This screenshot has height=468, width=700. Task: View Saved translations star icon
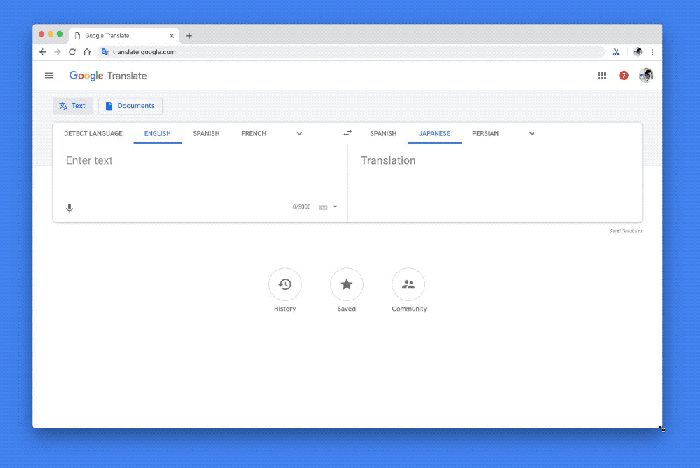[347, 285]
